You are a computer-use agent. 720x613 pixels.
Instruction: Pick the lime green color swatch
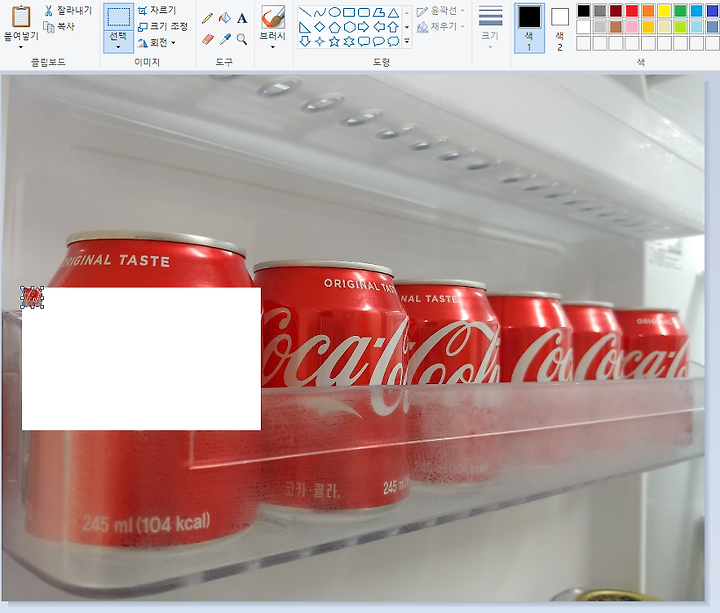(680, 27)
